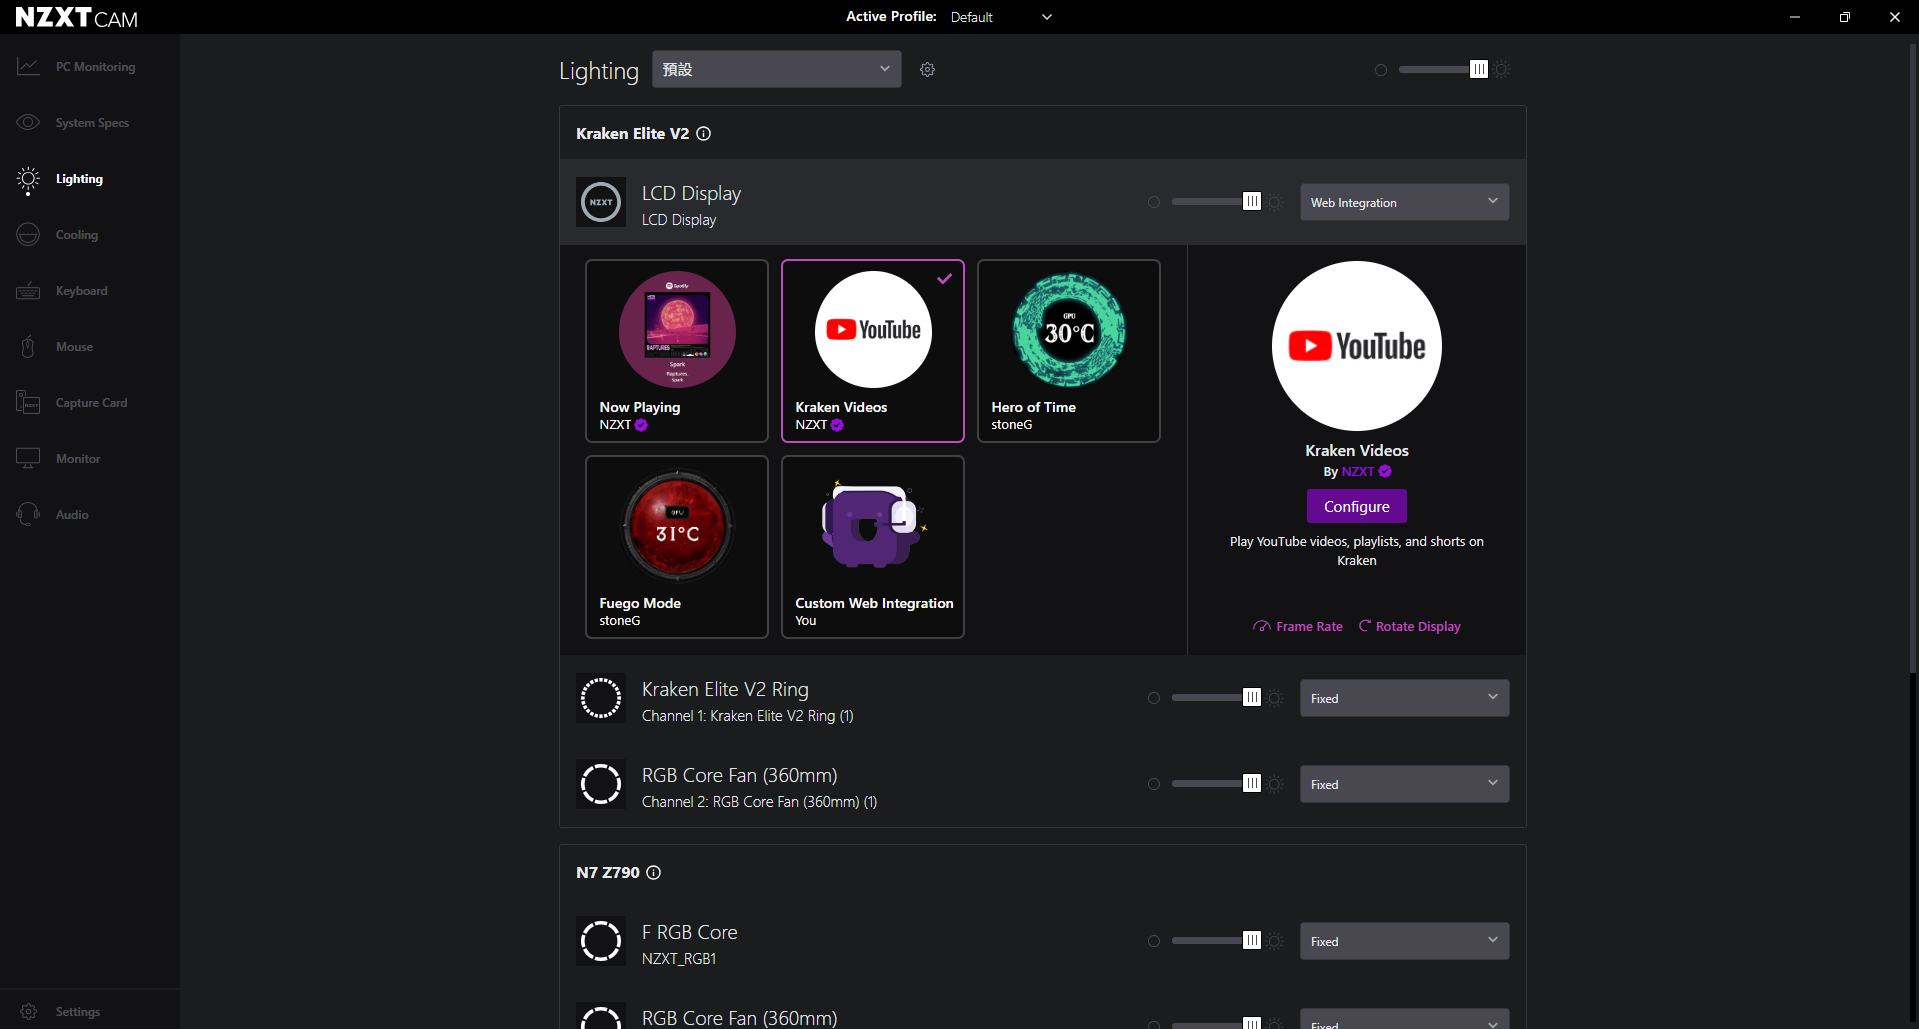The width and height of the screenshot is (1919, 1029).
Task: Click the Capture Card icon in sidebar
Action: (28, 403)
